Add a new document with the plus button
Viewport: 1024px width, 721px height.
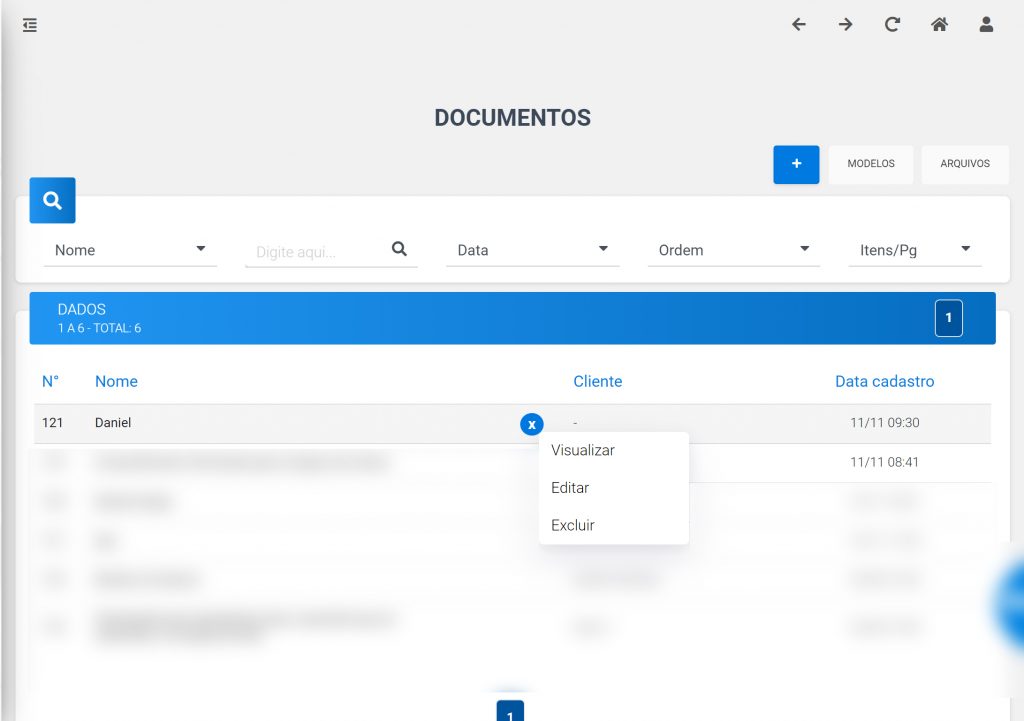796,164
